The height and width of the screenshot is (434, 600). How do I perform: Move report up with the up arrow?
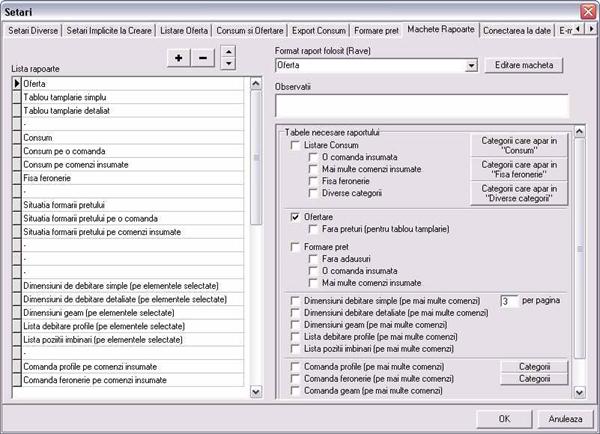click(228, 52)
